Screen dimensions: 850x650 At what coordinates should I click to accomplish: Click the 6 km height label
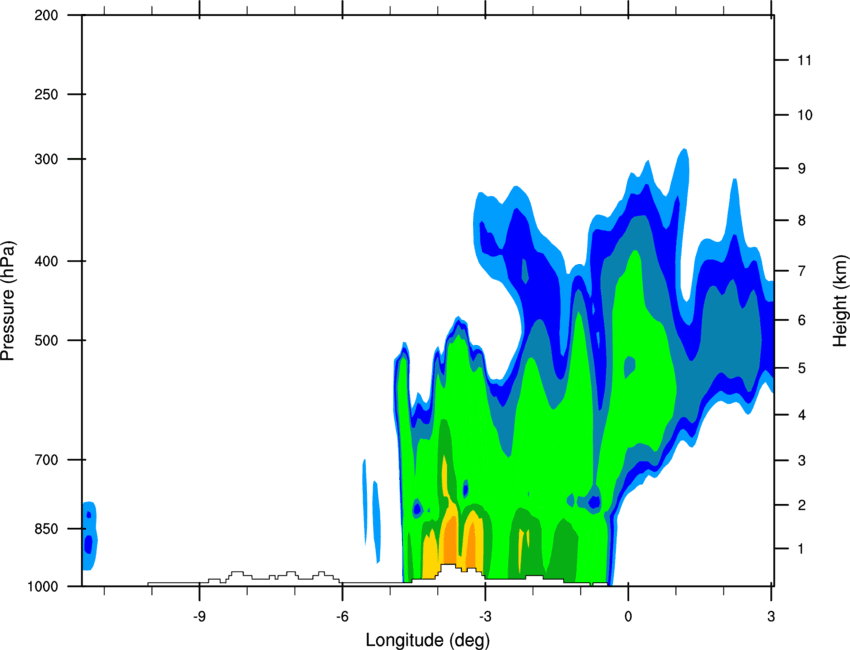pyautogui.click(x=802, y=320)
